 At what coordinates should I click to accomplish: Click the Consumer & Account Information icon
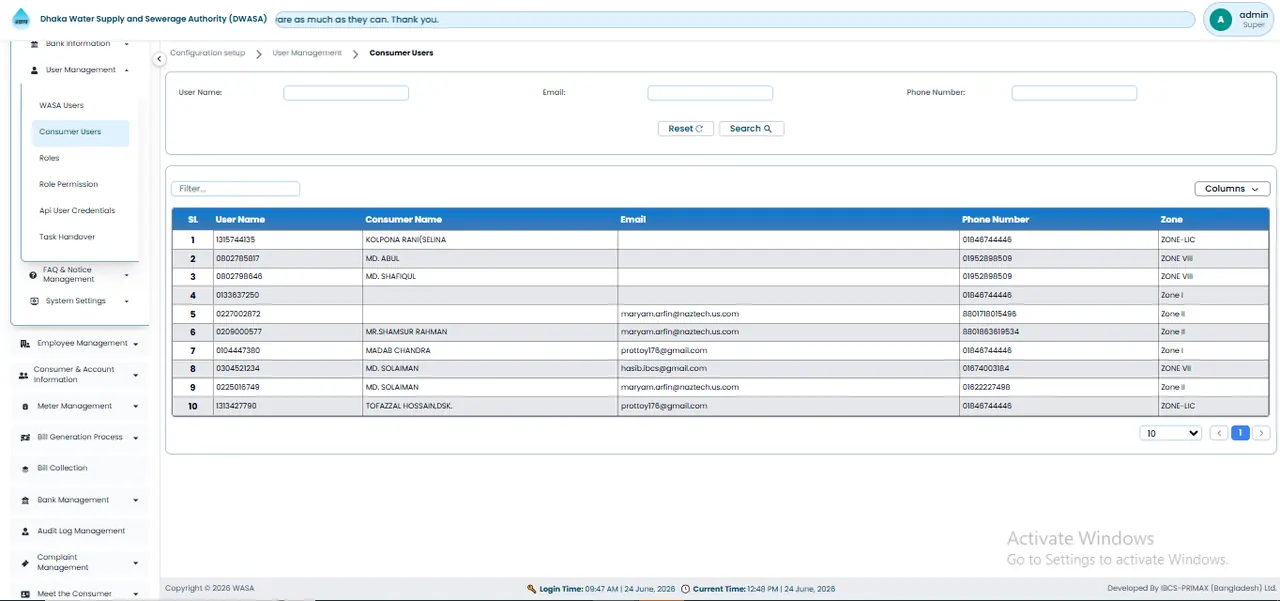tap(24, 374)
